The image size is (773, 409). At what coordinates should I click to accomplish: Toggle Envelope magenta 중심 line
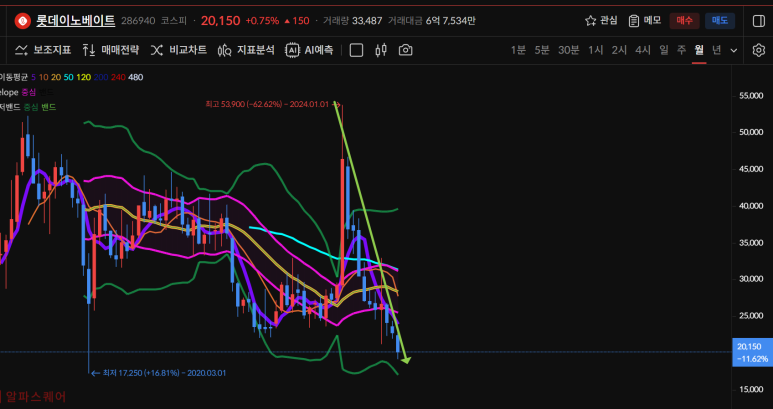(x=29, y=92)
